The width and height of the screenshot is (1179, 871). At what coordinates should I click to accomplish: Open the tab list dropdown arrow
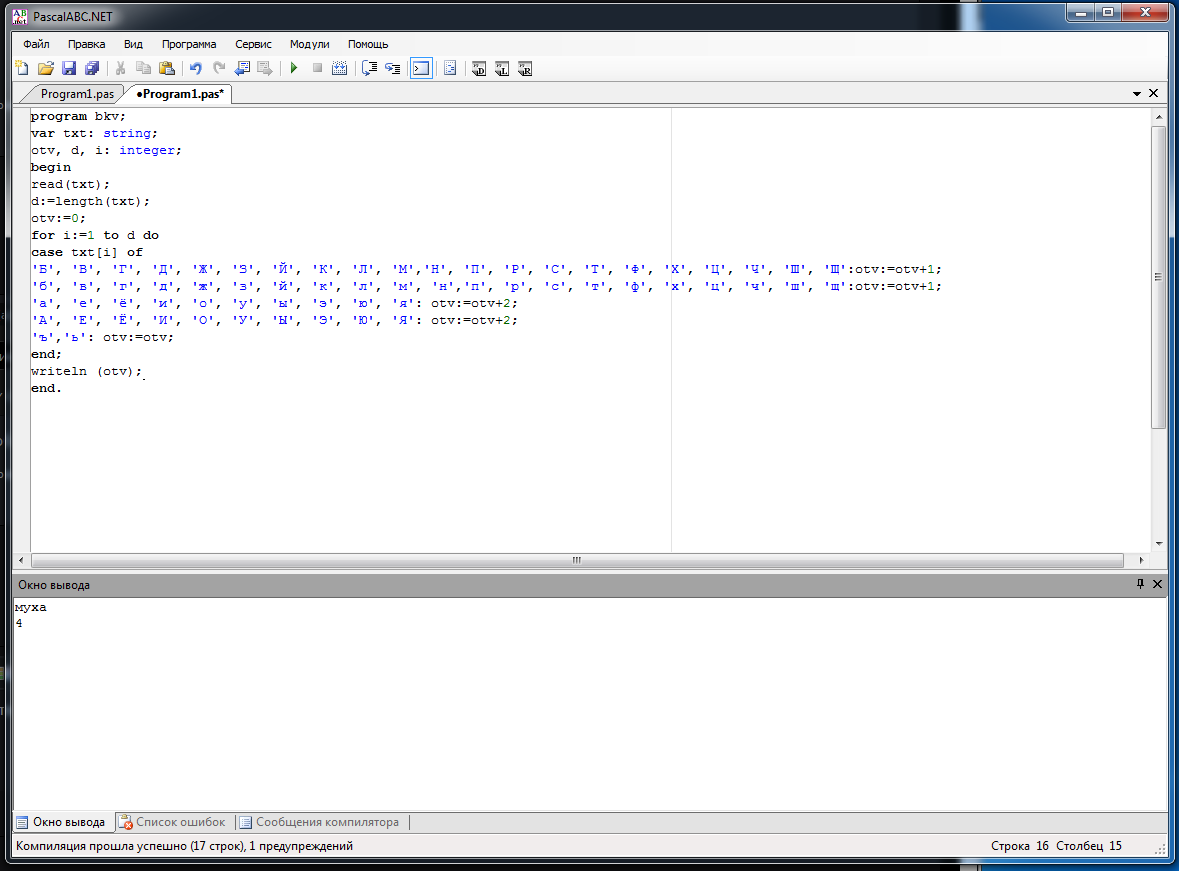[1137, 94]
